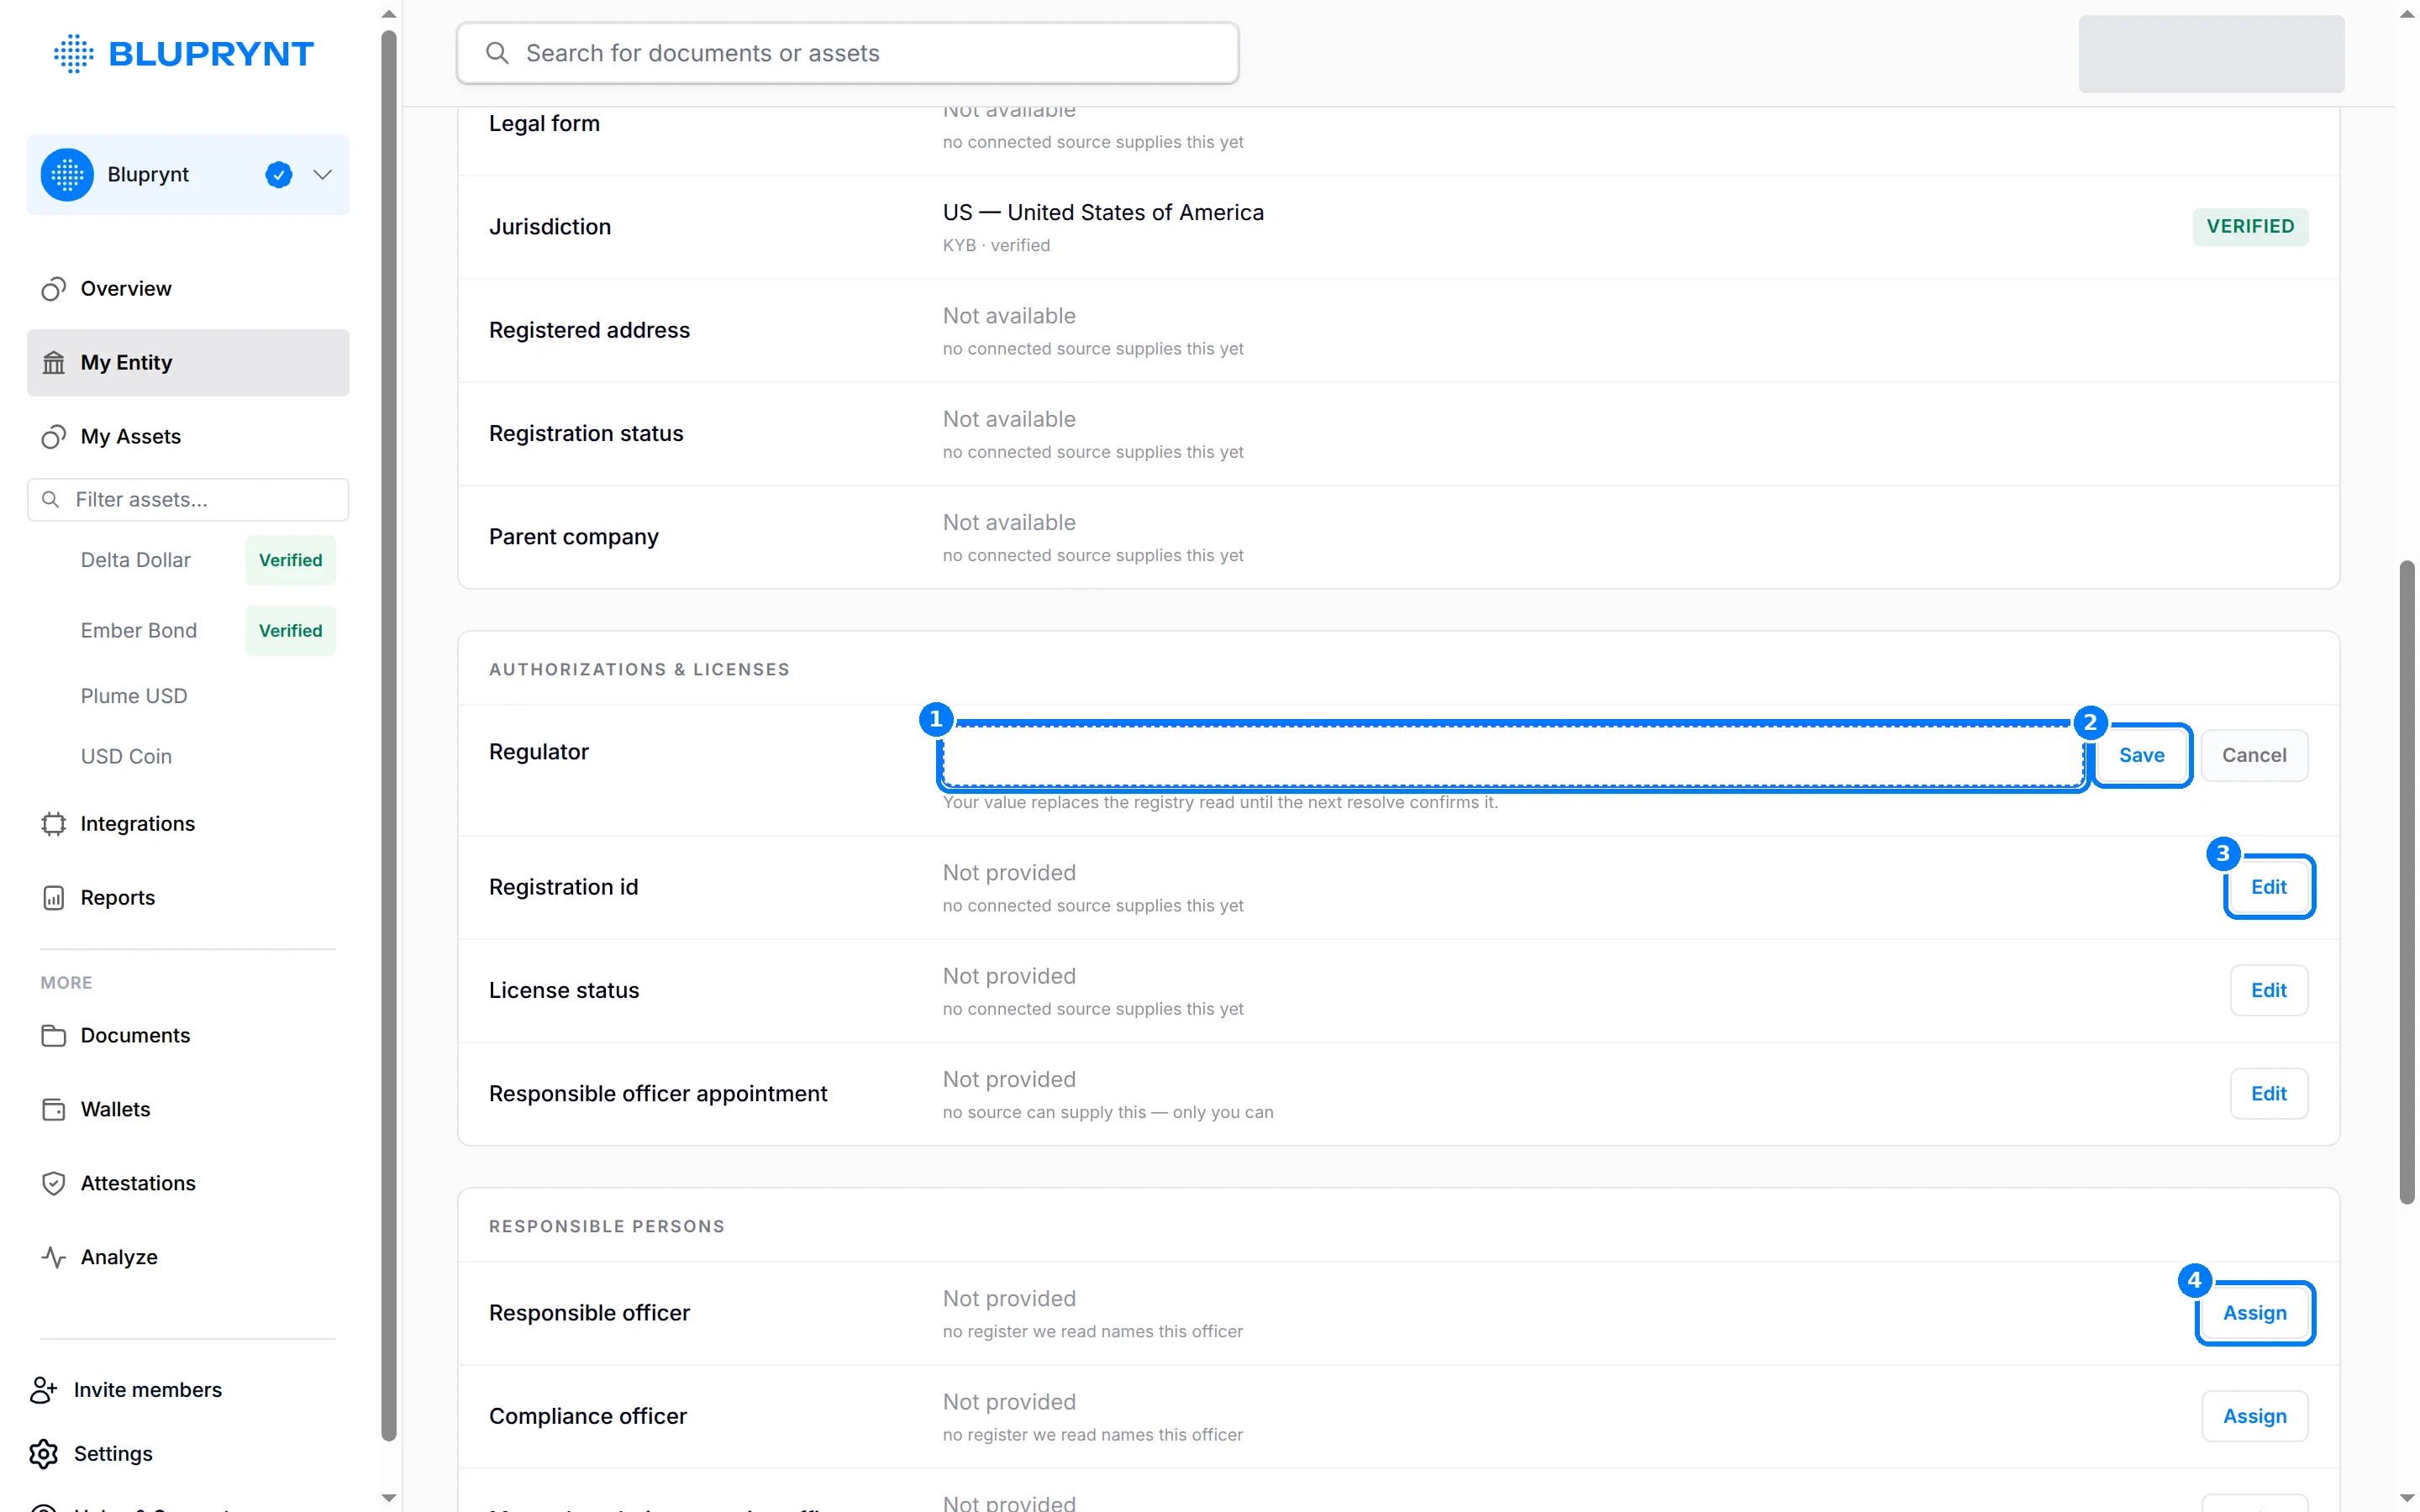Image resolution: width=2420 pixels, height=1512 pixels.
Task: Click the Bluprynt organization avatar
Action: click(x=67, y=175)
